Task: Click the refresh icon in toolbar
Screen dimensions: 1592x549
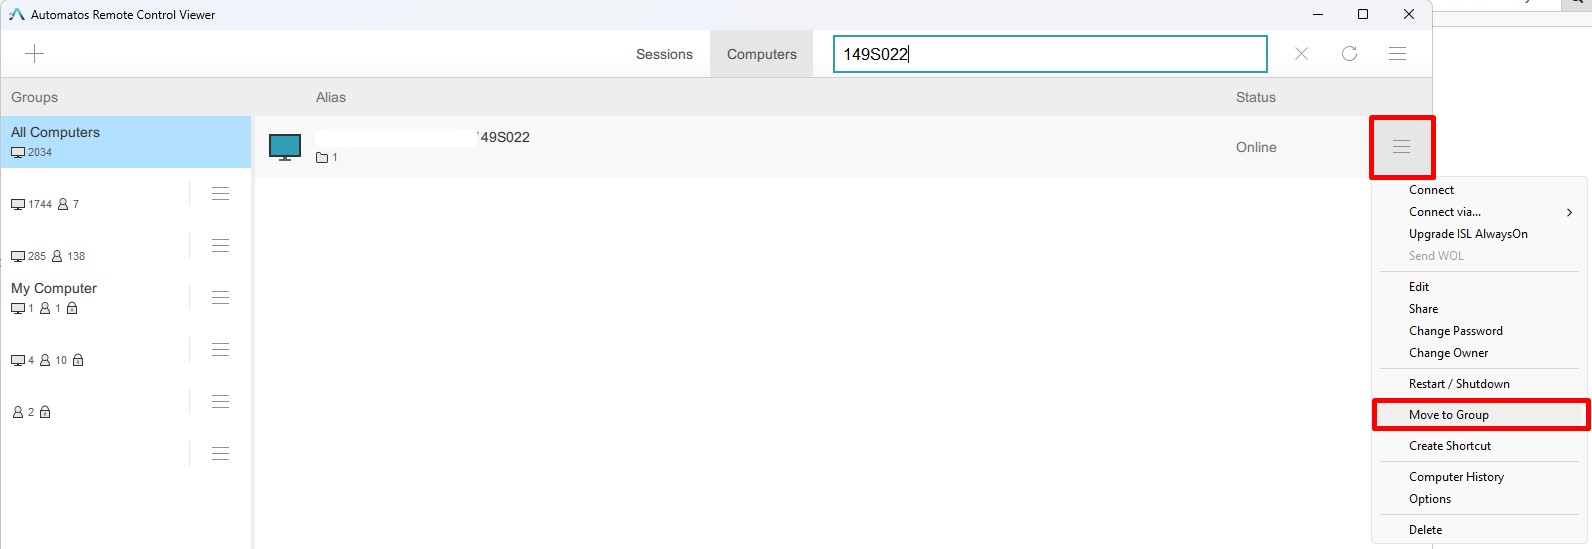Action: click(1349, 54)
